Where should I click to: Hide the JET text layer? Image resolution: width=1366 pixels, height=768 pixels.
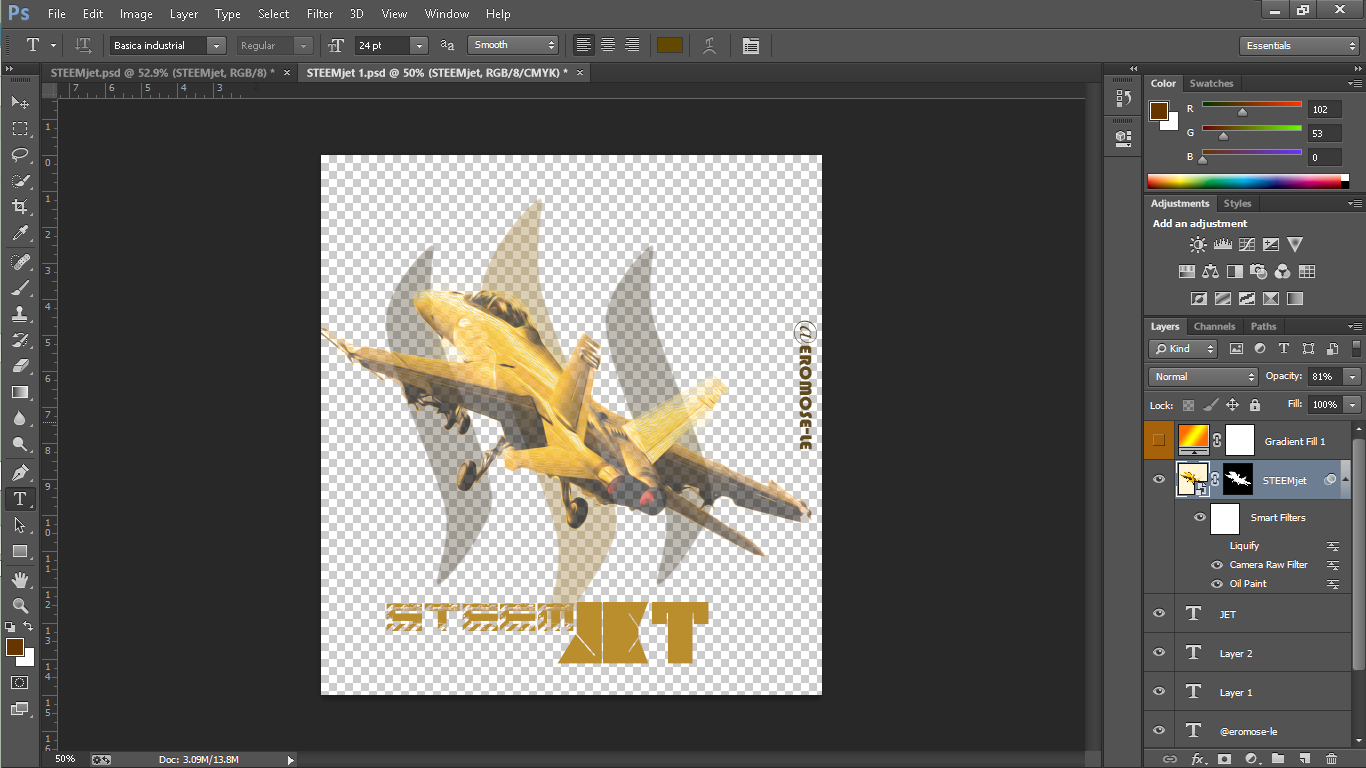click(1159, 614)
